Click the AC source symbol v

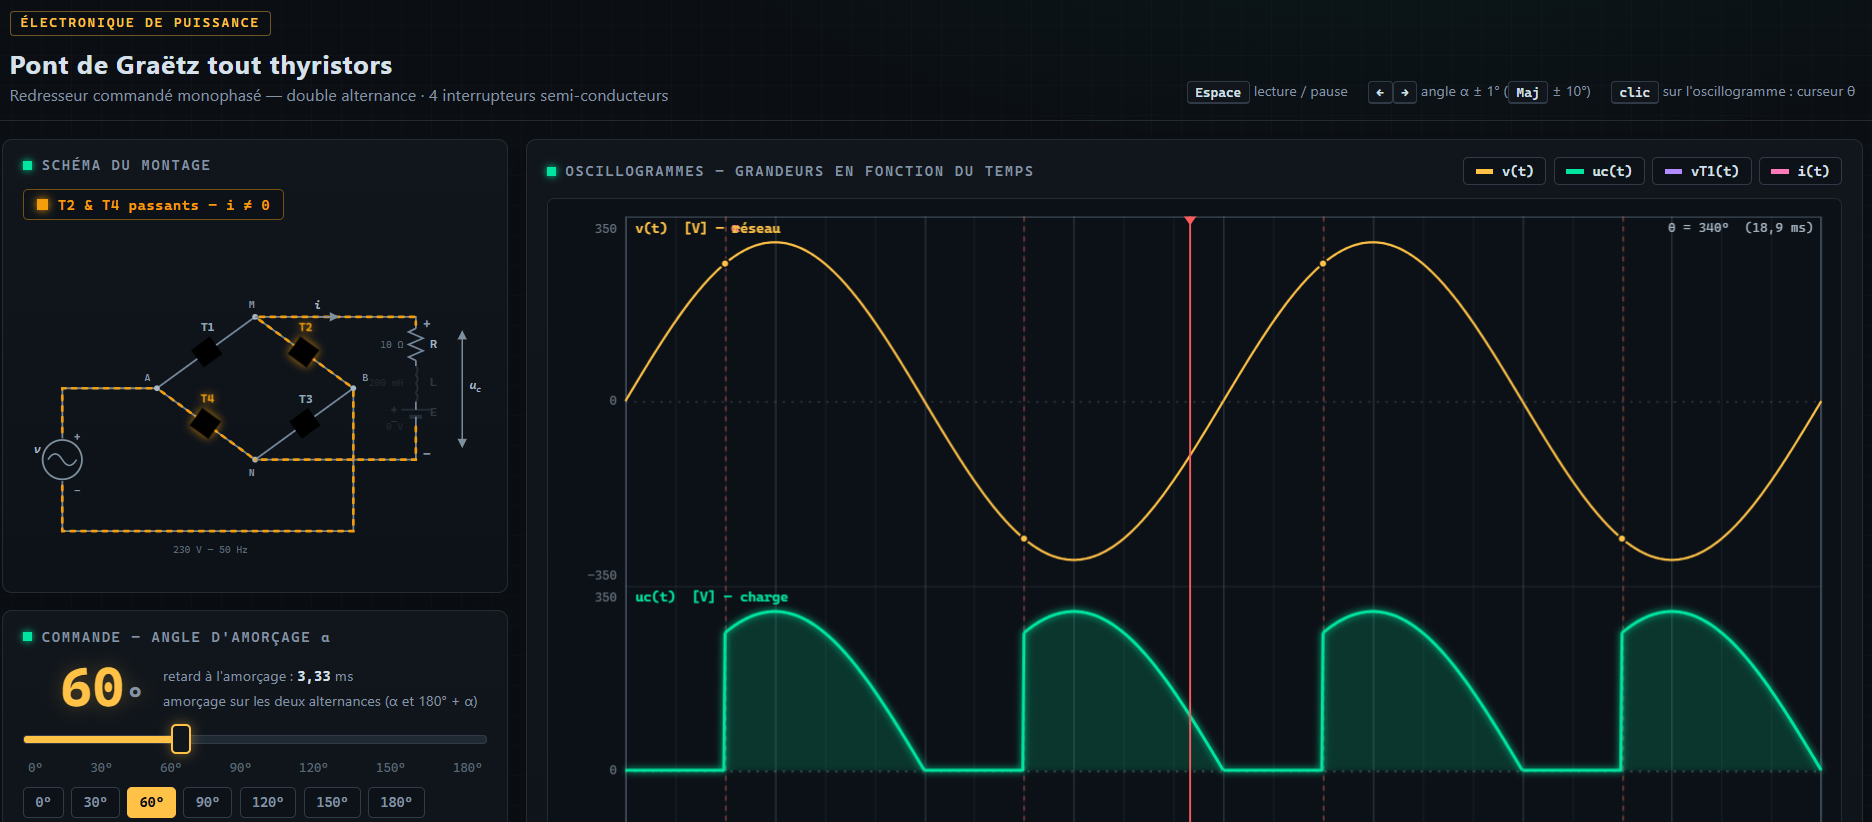coord(62,460)
